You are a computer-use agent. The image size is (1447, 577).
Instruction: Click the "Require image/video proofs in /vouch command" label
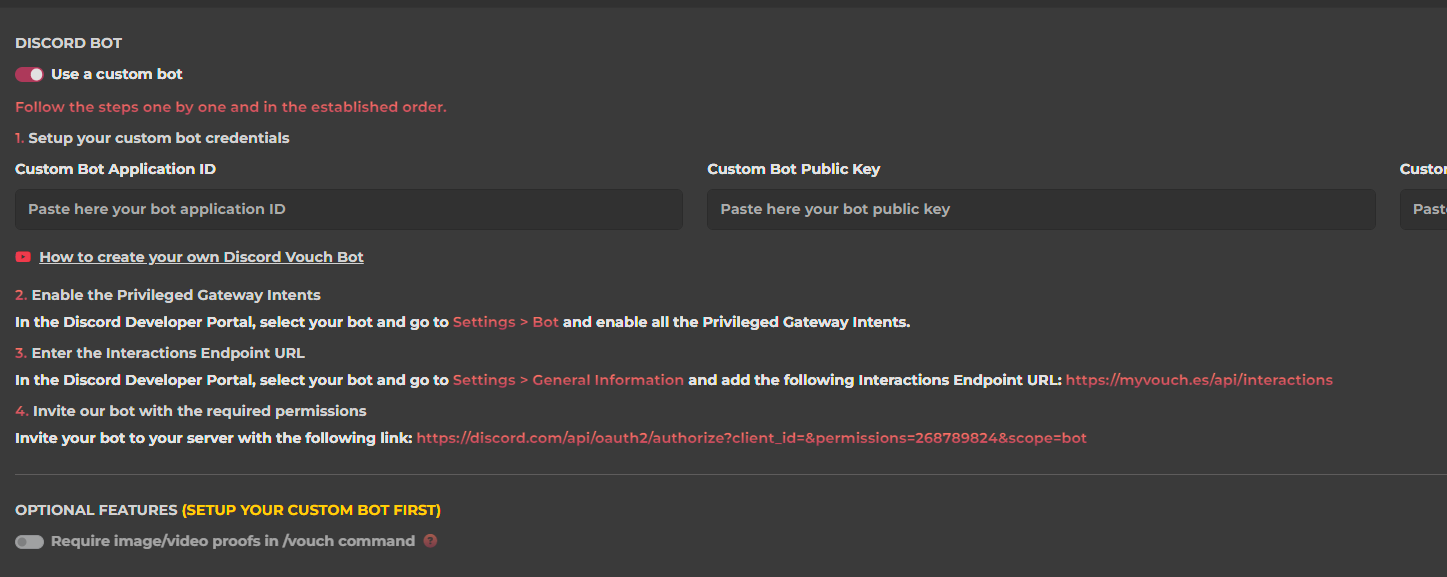[x=232, y=541]
